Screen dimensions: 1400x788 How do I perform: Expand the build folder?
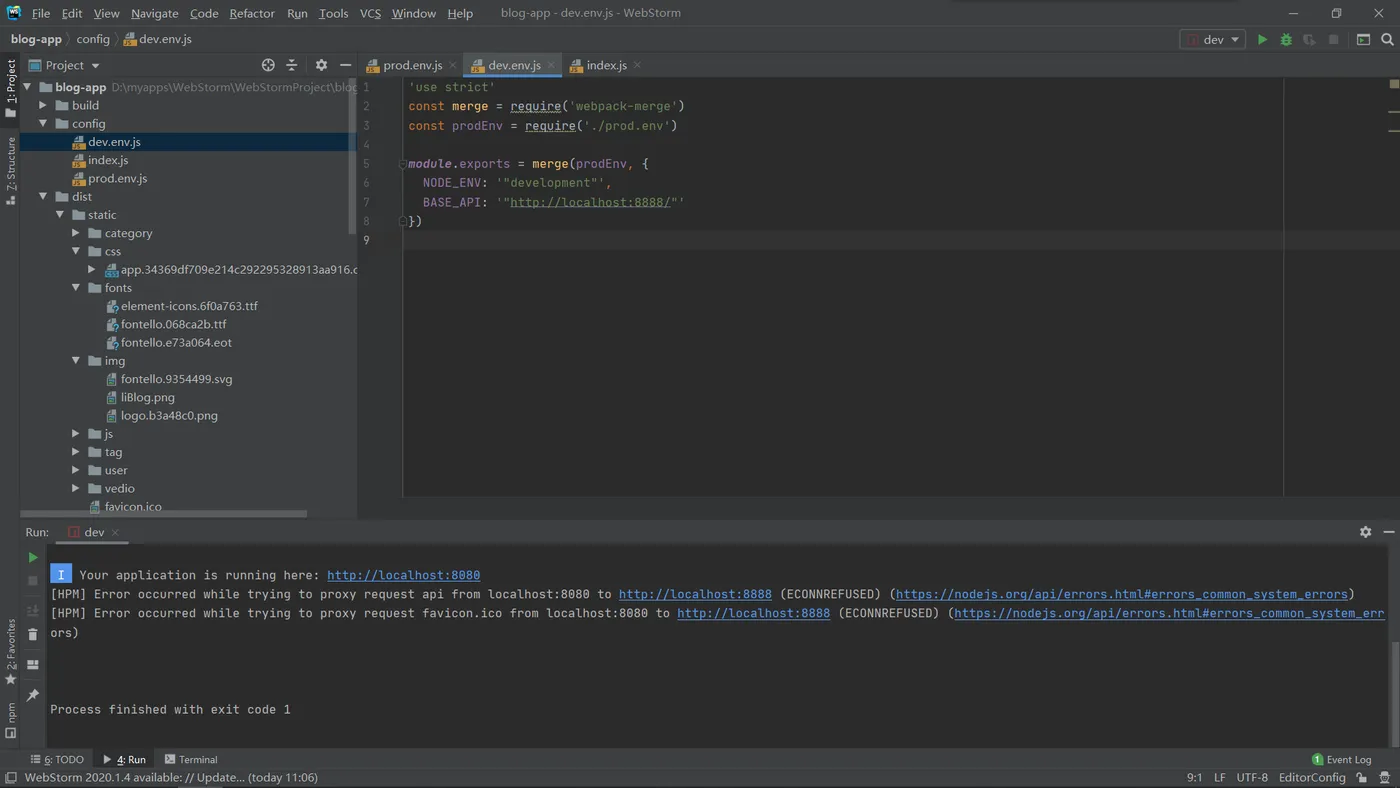pyautogui.click(x=42, y=105)
